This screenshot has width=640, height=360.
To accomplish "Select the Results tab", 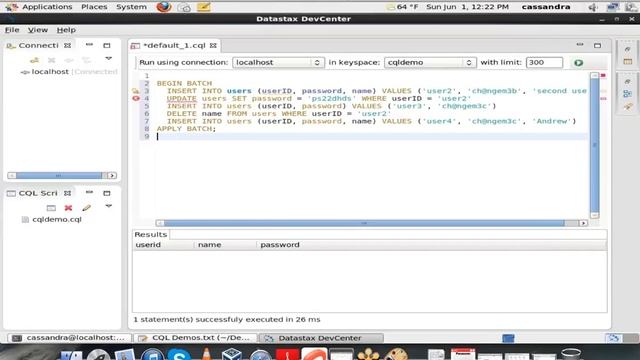I will [x=151, y=234].
